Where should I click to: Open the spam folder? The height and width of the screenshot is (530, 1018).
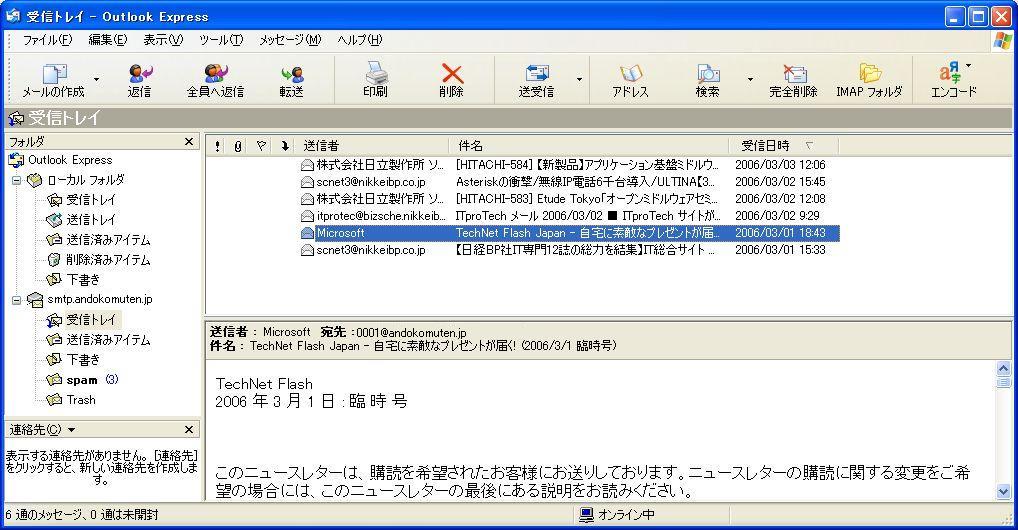(82, 380)
